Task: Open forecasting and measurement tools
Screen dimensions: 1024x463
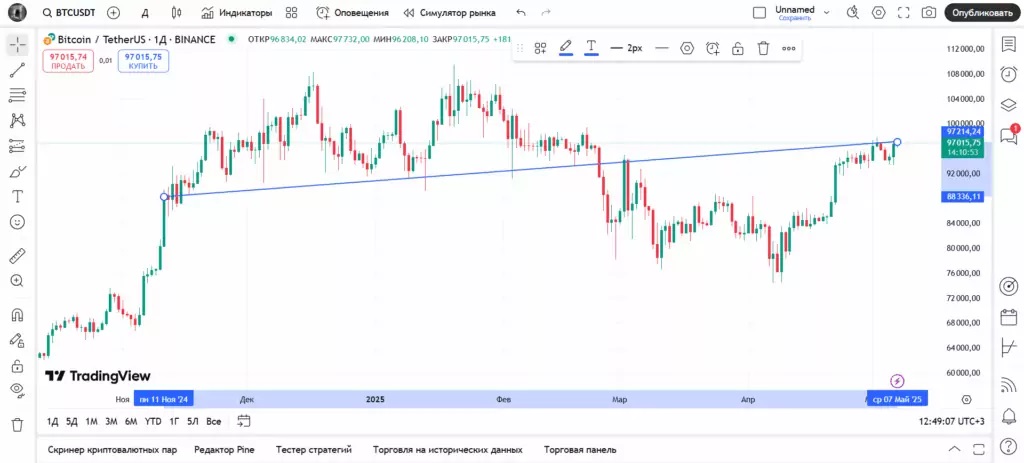Action: (x=18, y=146)
